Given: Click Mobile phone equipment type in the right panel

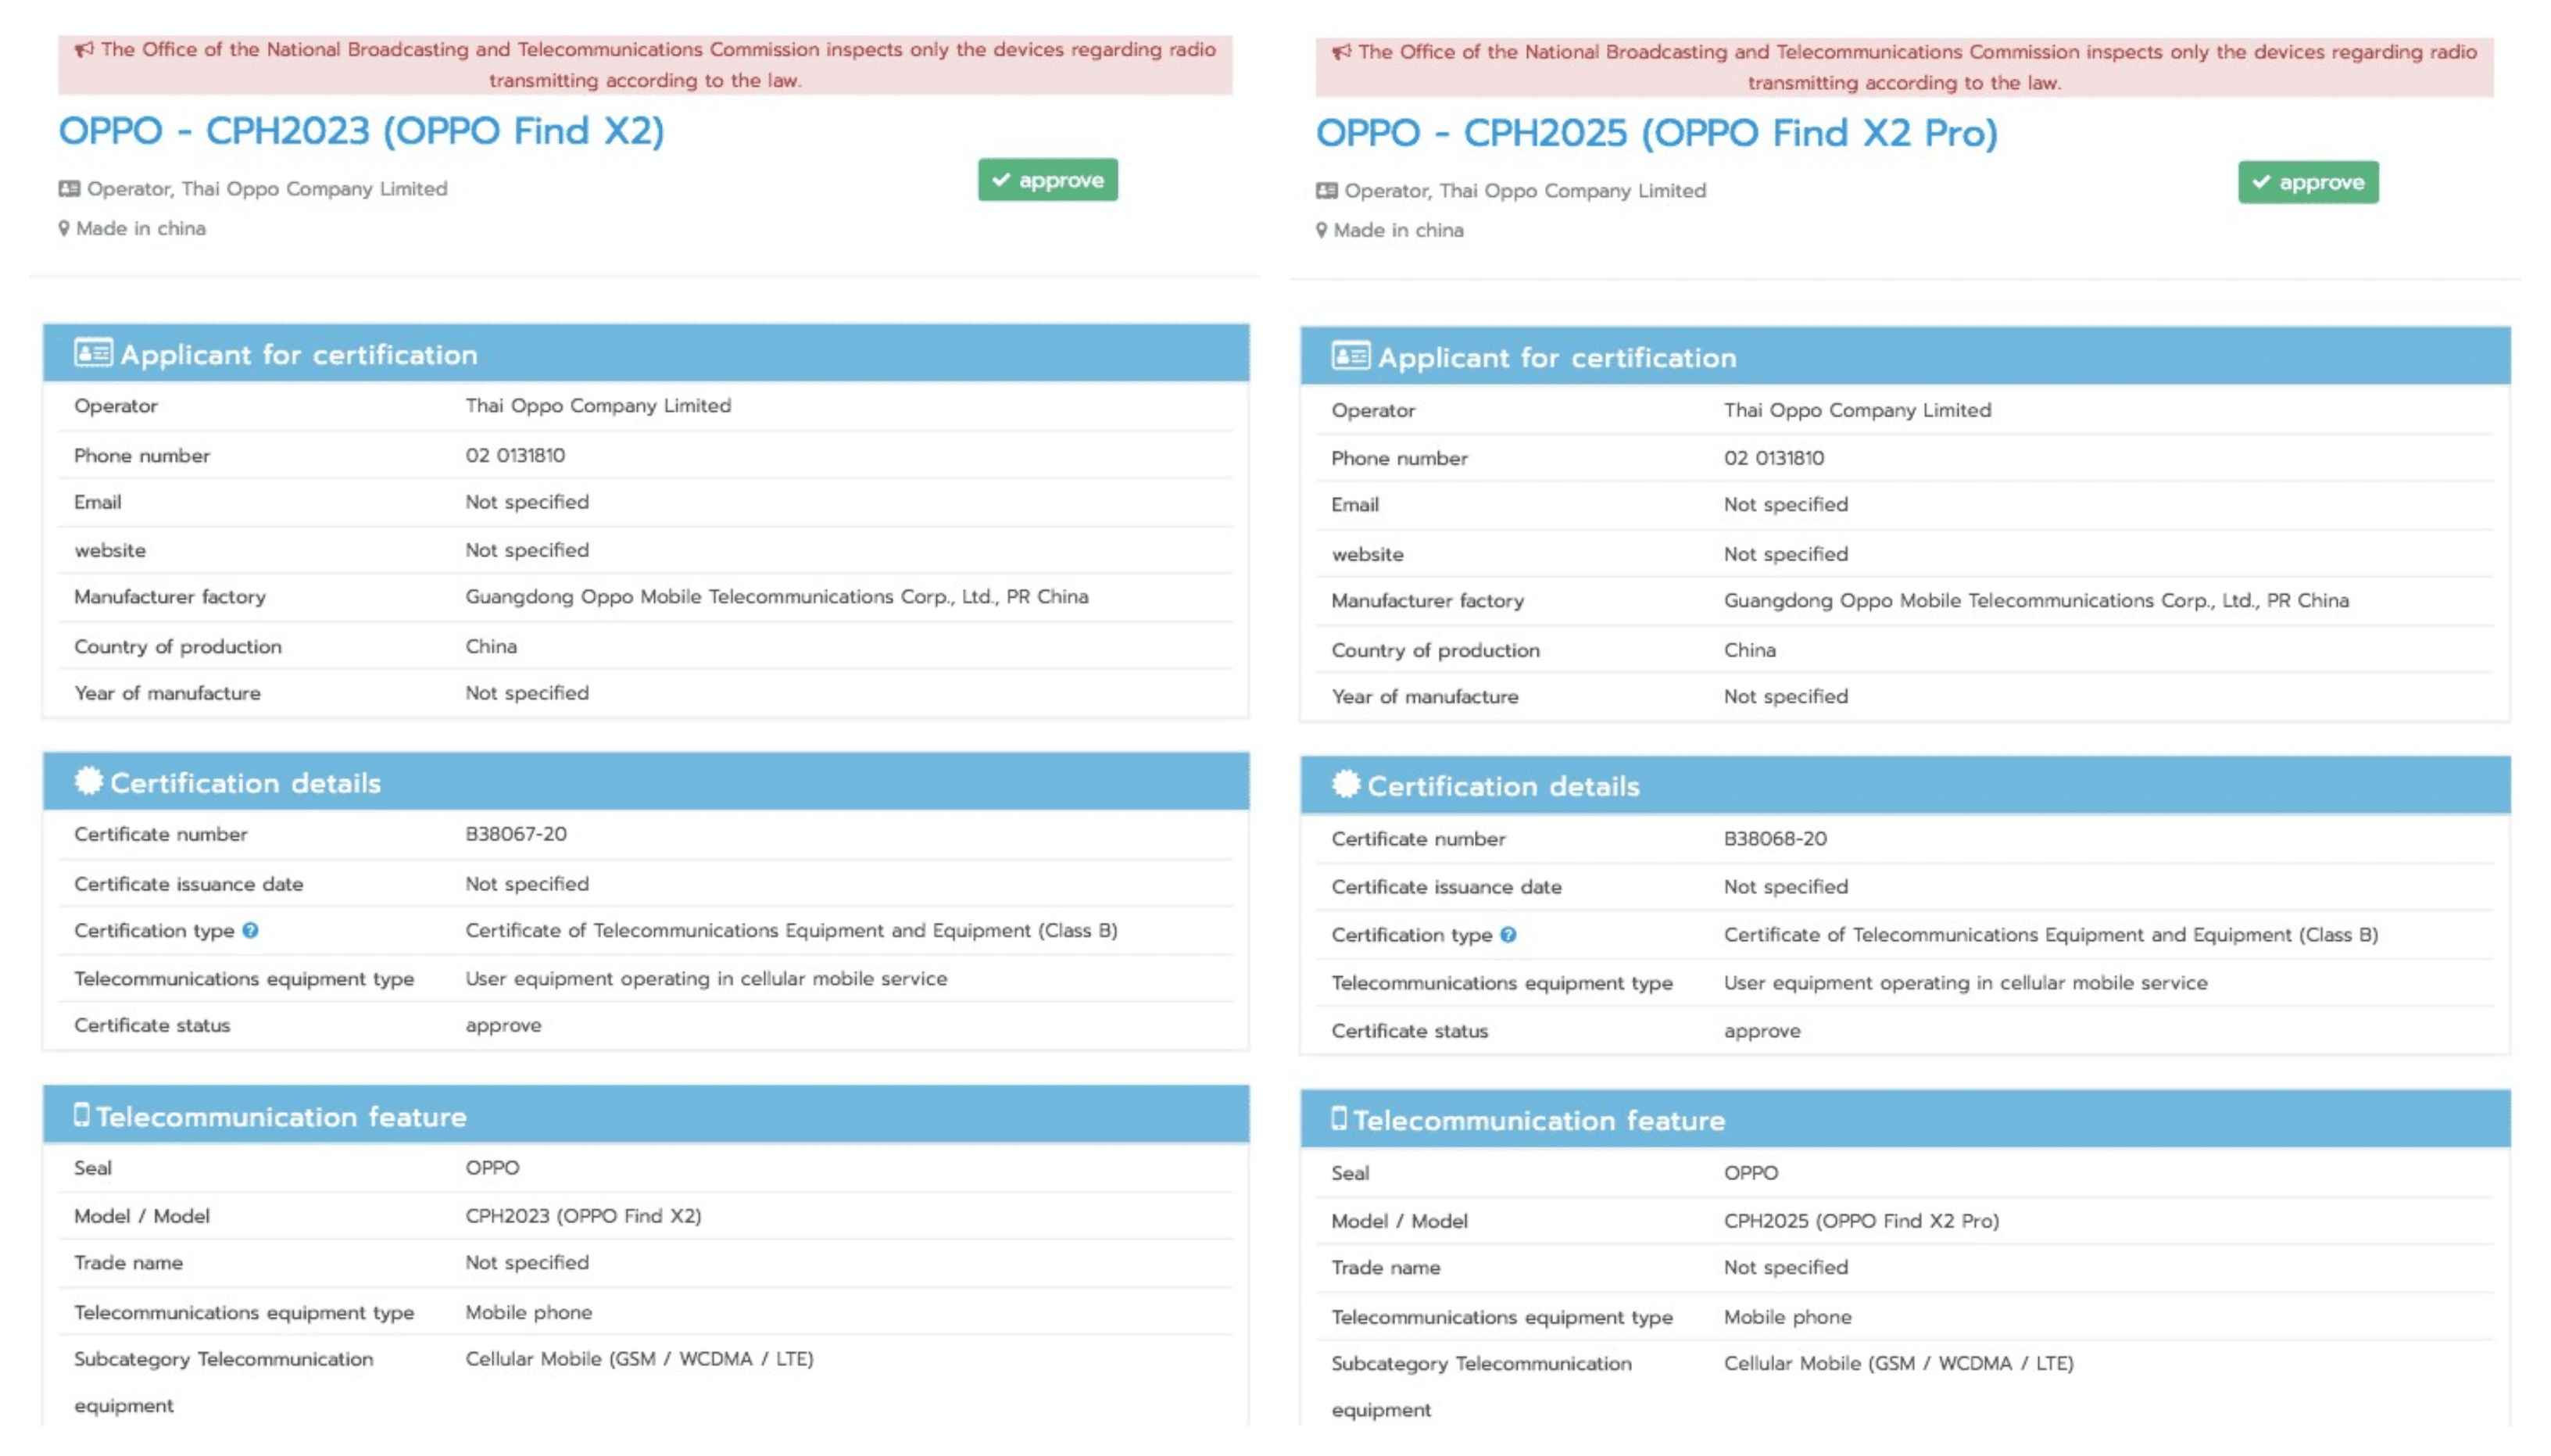Looking at the screenshot, I should [1787, 1317].
